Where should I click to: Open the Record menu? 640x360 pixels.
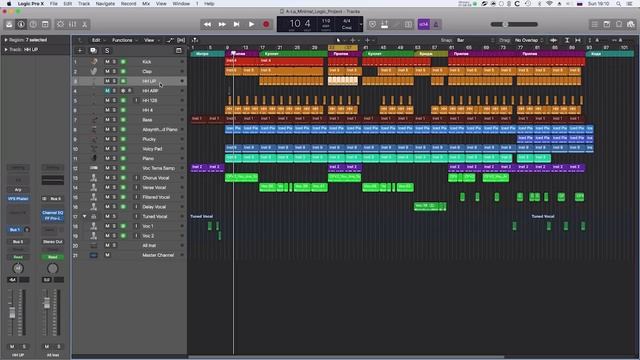click(x=129, y=4)
